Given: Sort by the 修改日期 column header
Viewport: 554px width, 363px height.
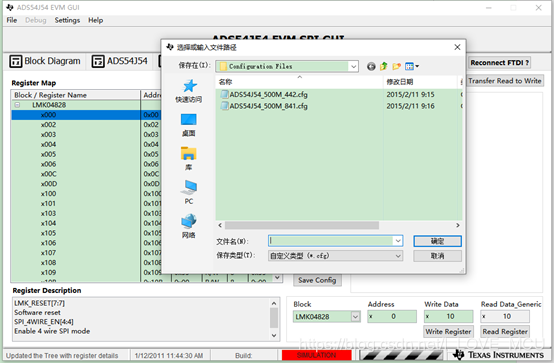Looking at the screenshot, I should tap(420, 82).
